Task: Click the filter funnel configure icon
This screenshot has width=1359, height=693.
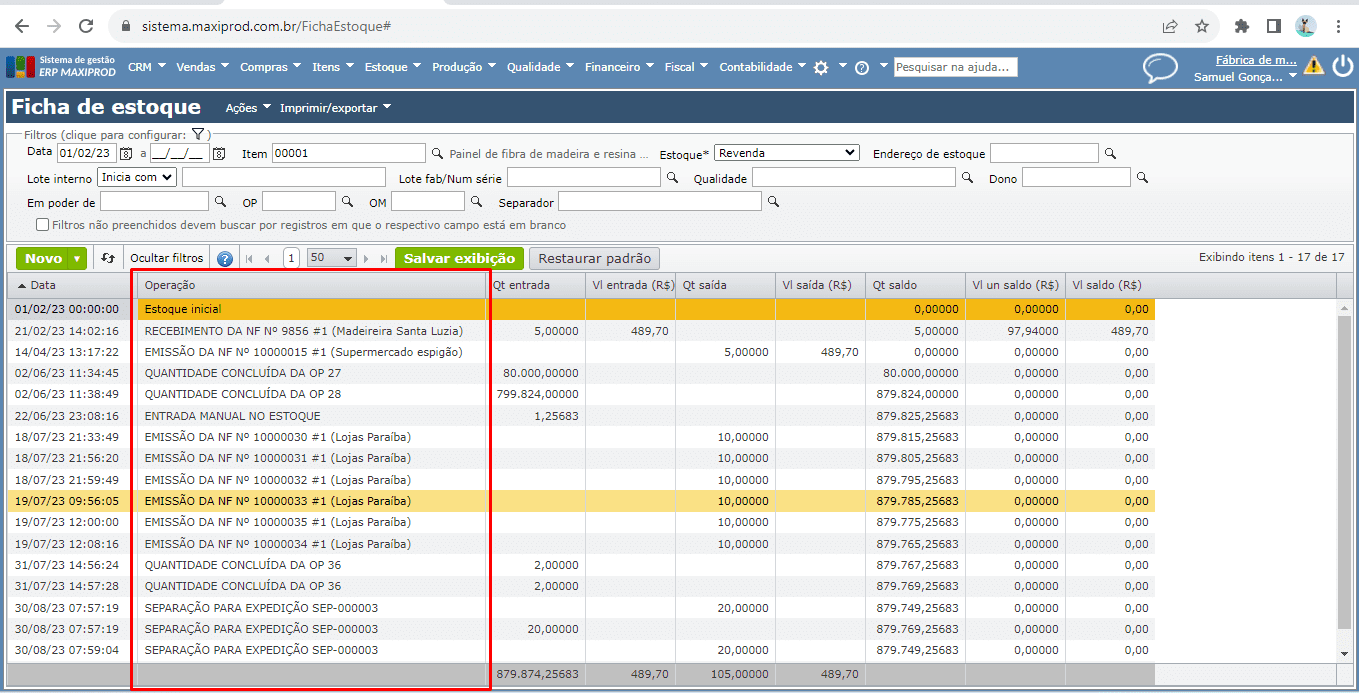Action: point(198,134)
